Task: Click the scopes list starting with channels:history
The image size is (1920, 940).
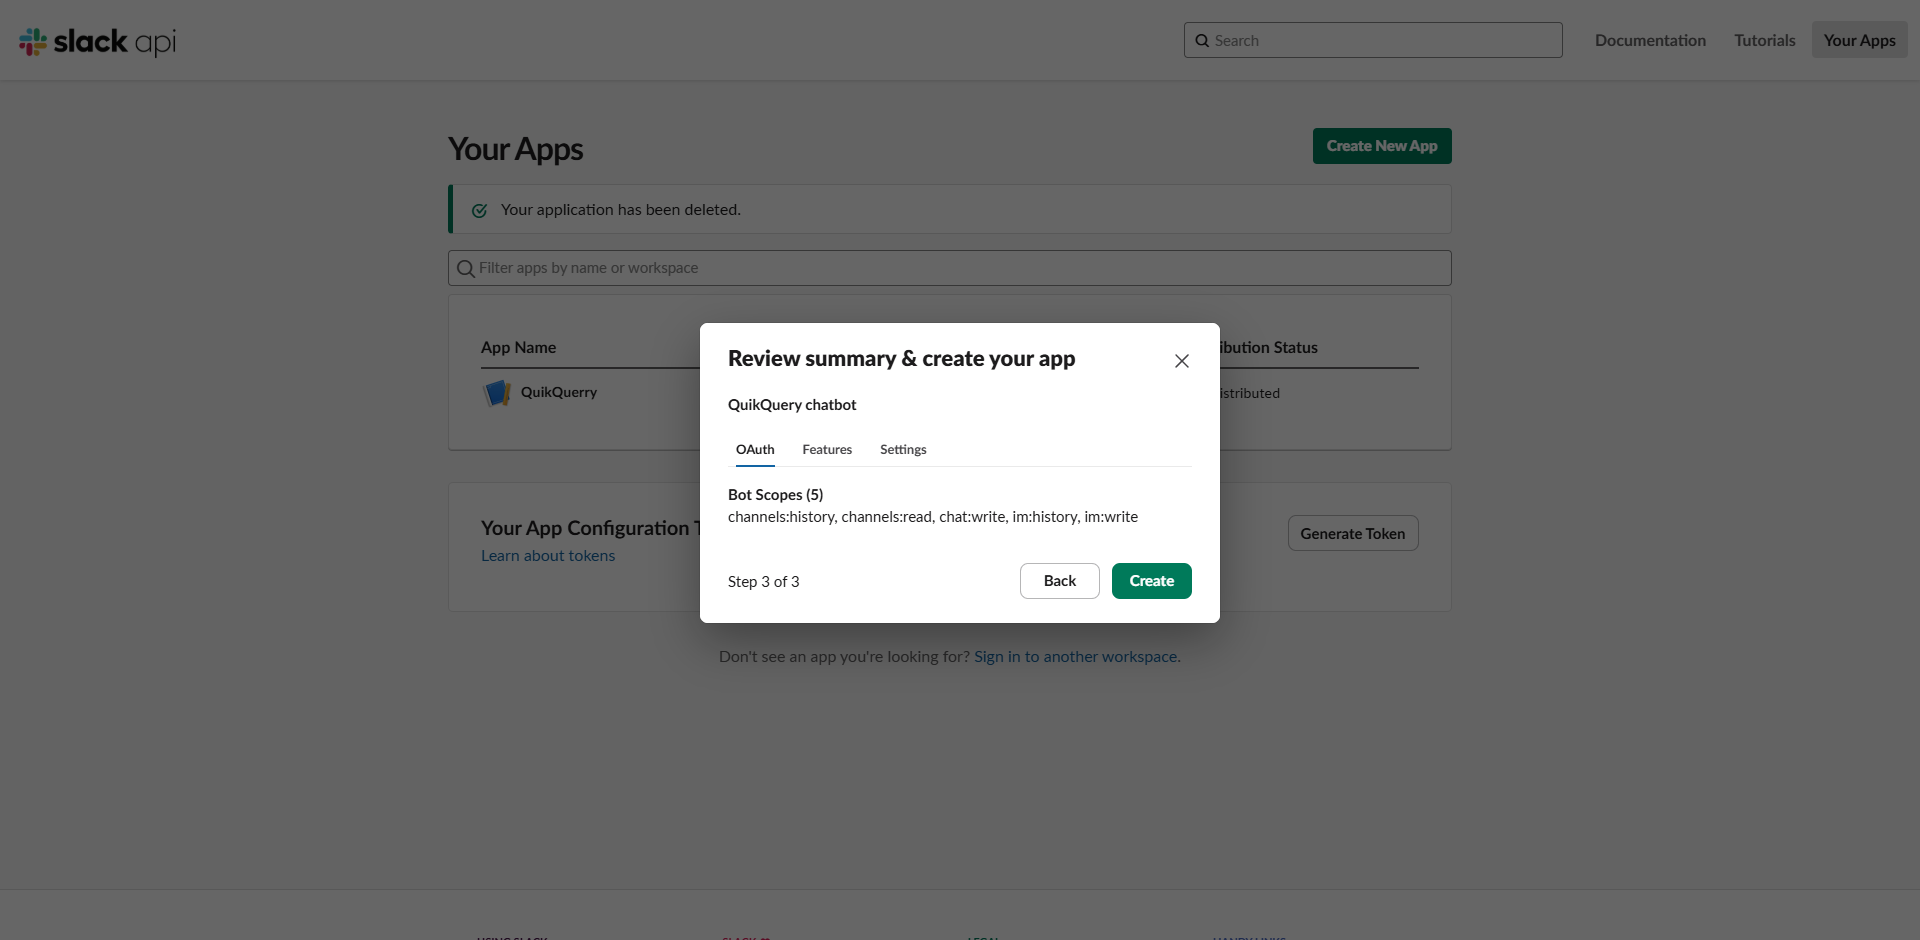Action: coord(933,517)
